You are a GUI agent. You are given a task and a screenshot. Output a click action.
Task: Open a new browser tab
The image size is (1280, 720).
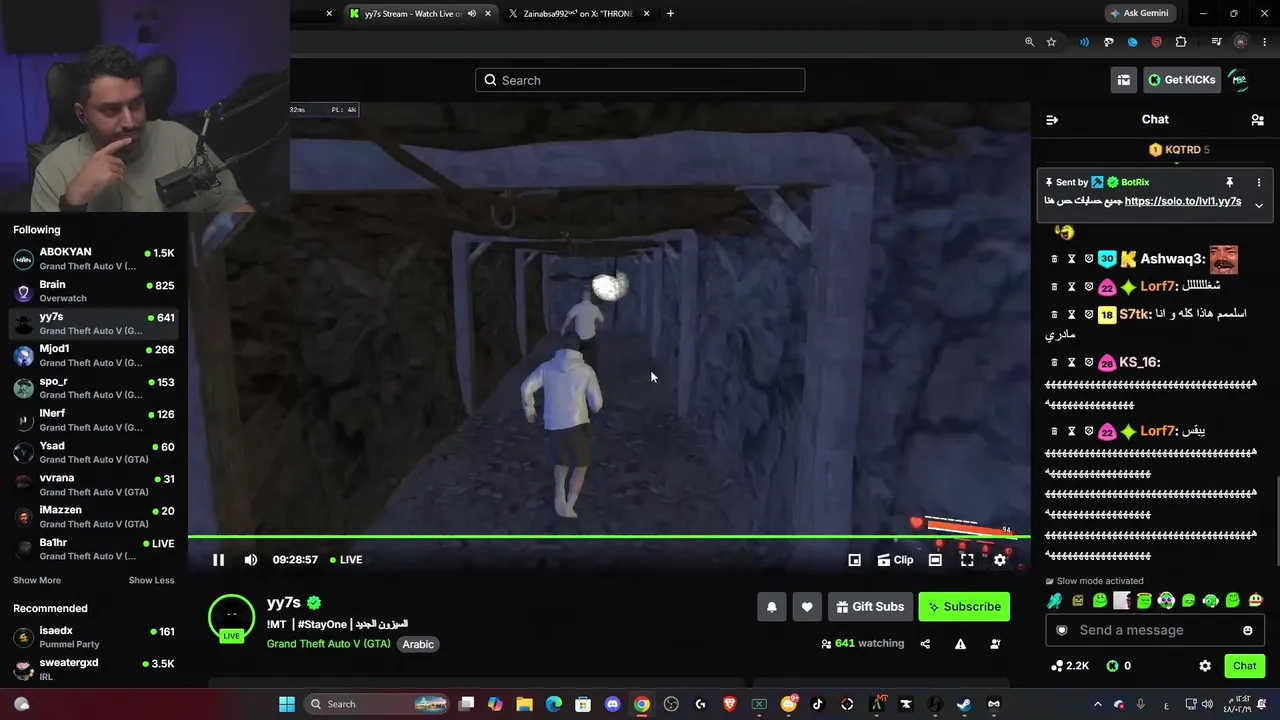(x=670, y=14)
